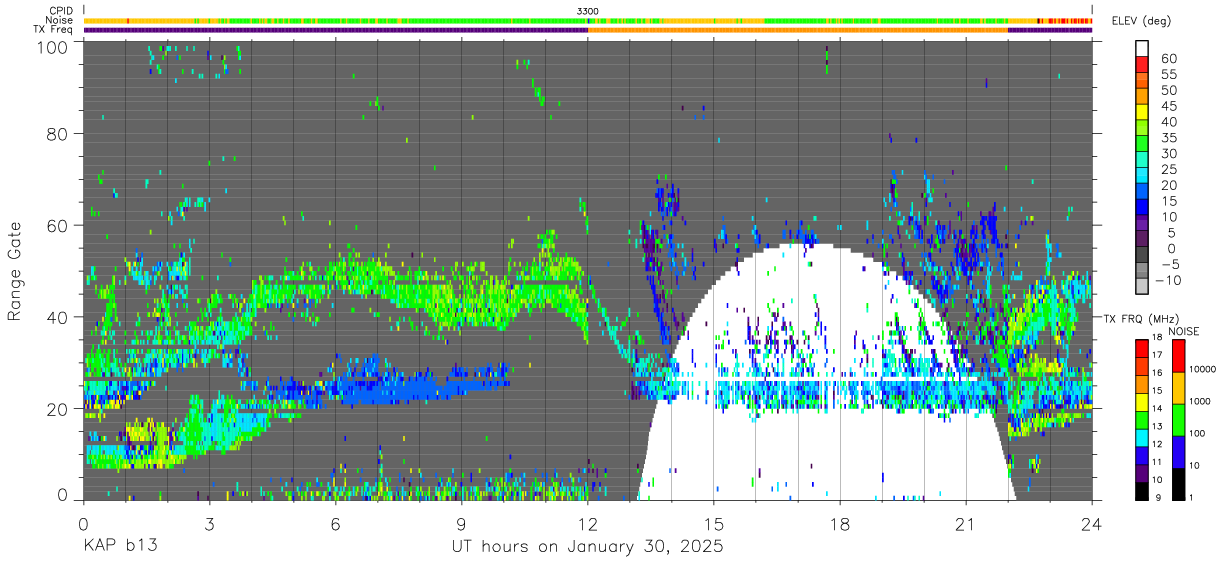Click the red top swatch of TX FRQ colorbar
This screenshot has width=1228, height=567.
(x=1142, y=348)
